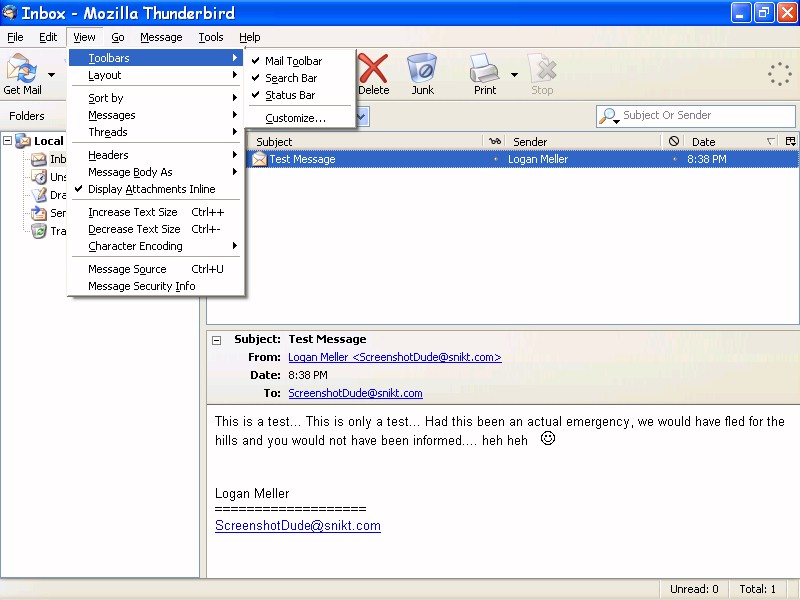Click the Stop toolbar icon

[x=542, y=68]
